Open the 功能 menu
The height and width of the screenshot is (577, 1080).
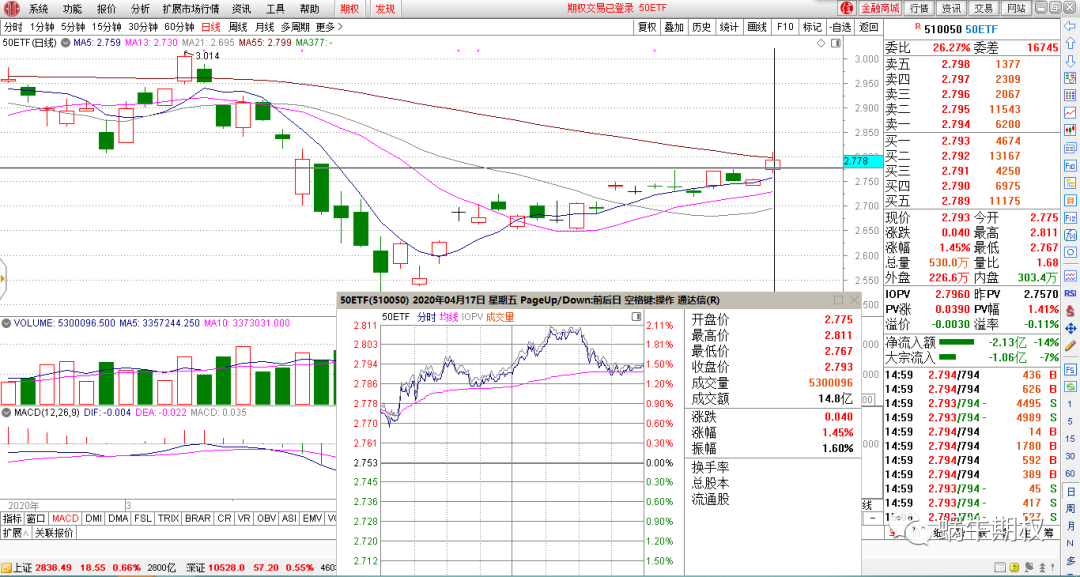[72, 9]
